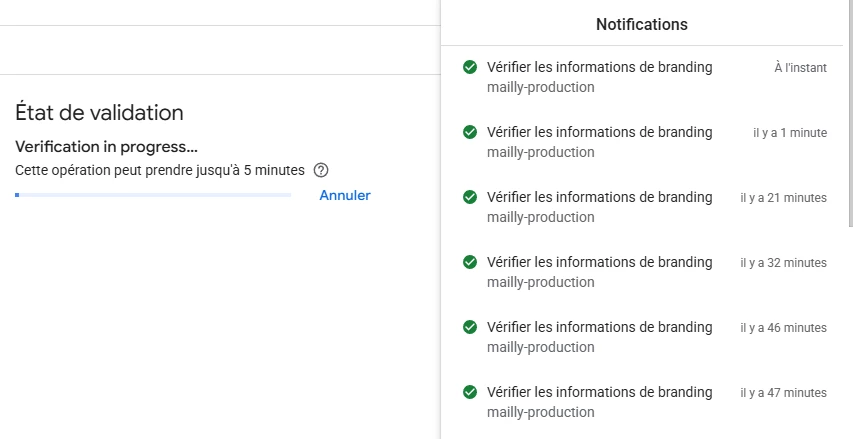The width and height of the screenshot is (853, 439).
Task: Click the green check icon for the 47 minutes notification
Action: (x=469, y=392)
